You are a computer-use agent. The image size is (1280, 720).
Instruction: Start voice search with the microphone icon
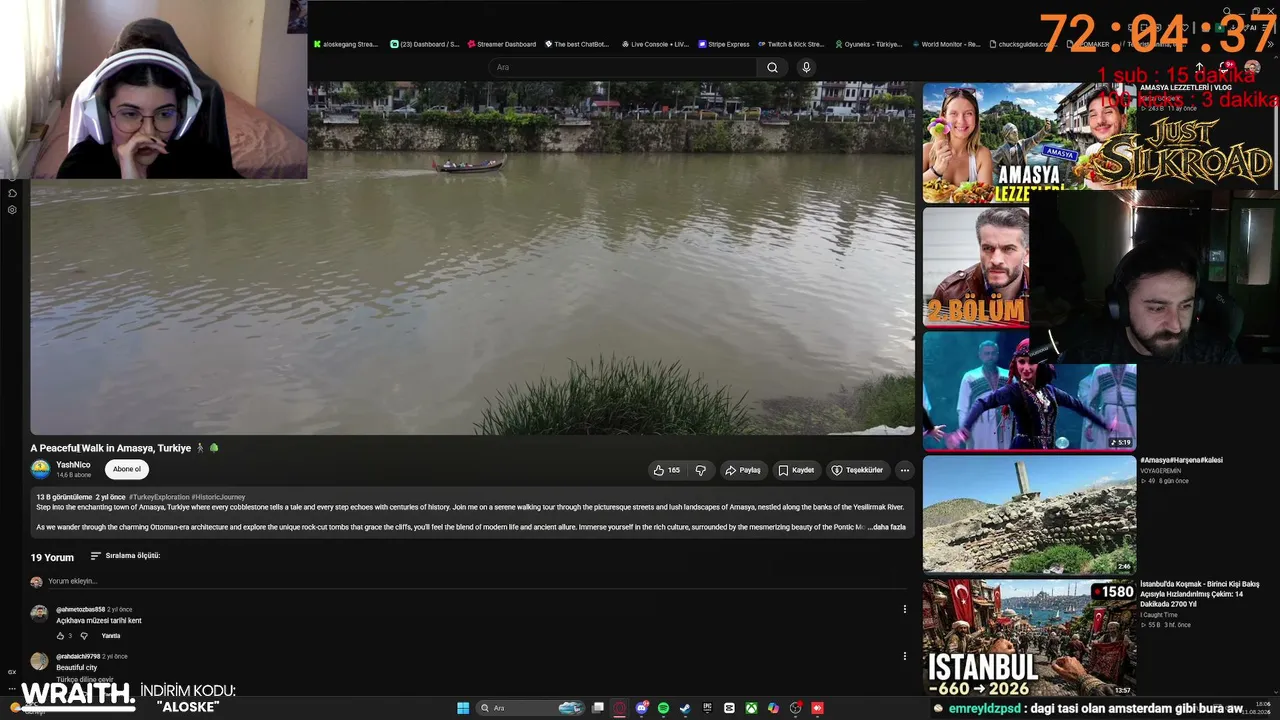tap(806, 67)
